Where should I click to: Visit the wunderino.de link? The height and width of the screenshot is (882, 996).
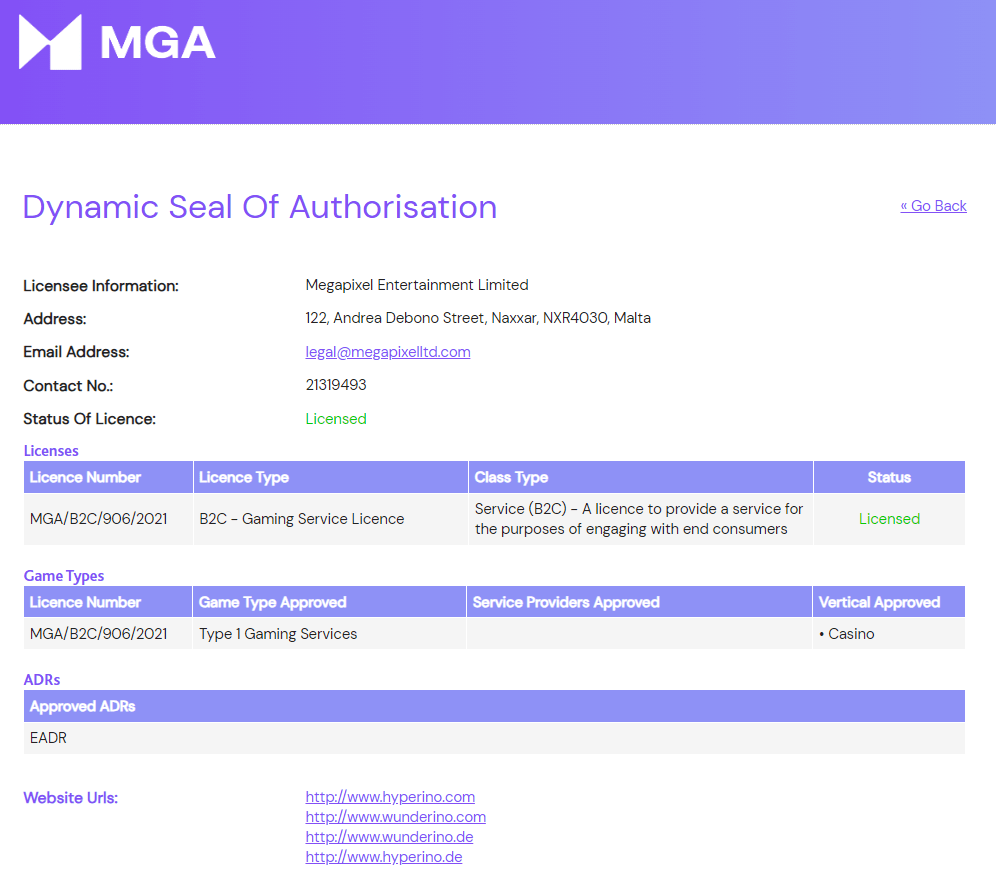point(389,836)
